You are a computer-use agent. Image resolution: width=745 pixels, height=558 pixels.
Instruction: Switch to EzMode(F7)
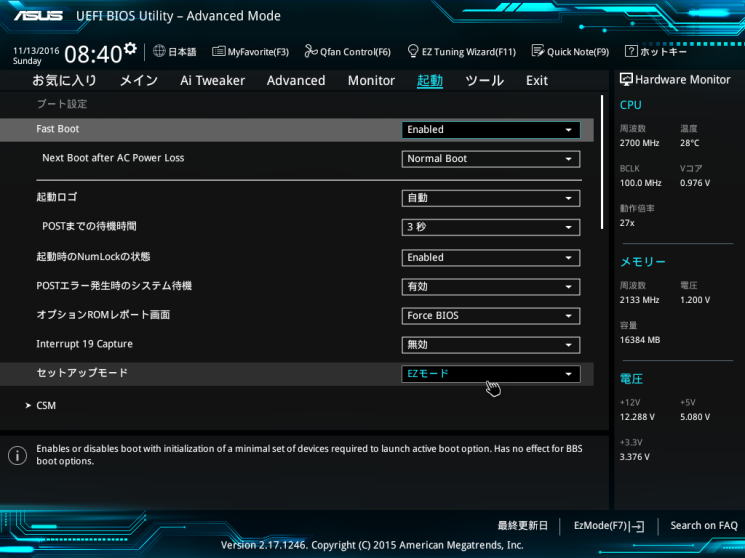click(609, 526)
